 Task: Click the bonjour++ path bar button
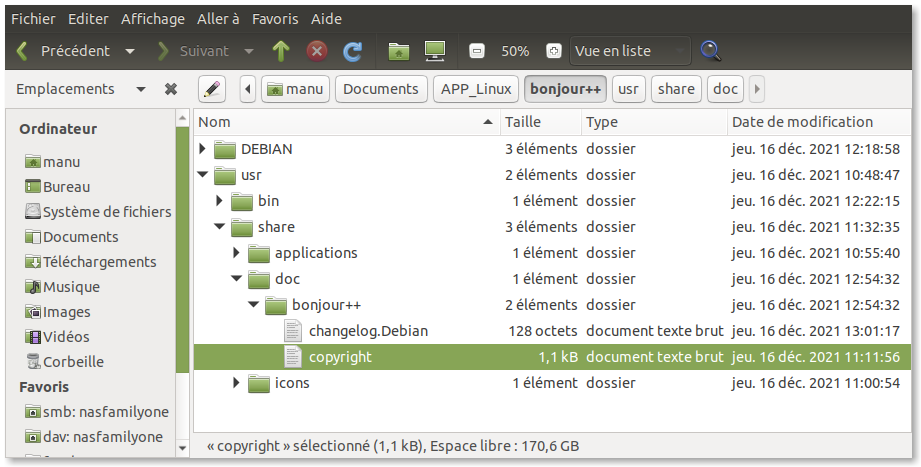[x=566, y=89]
